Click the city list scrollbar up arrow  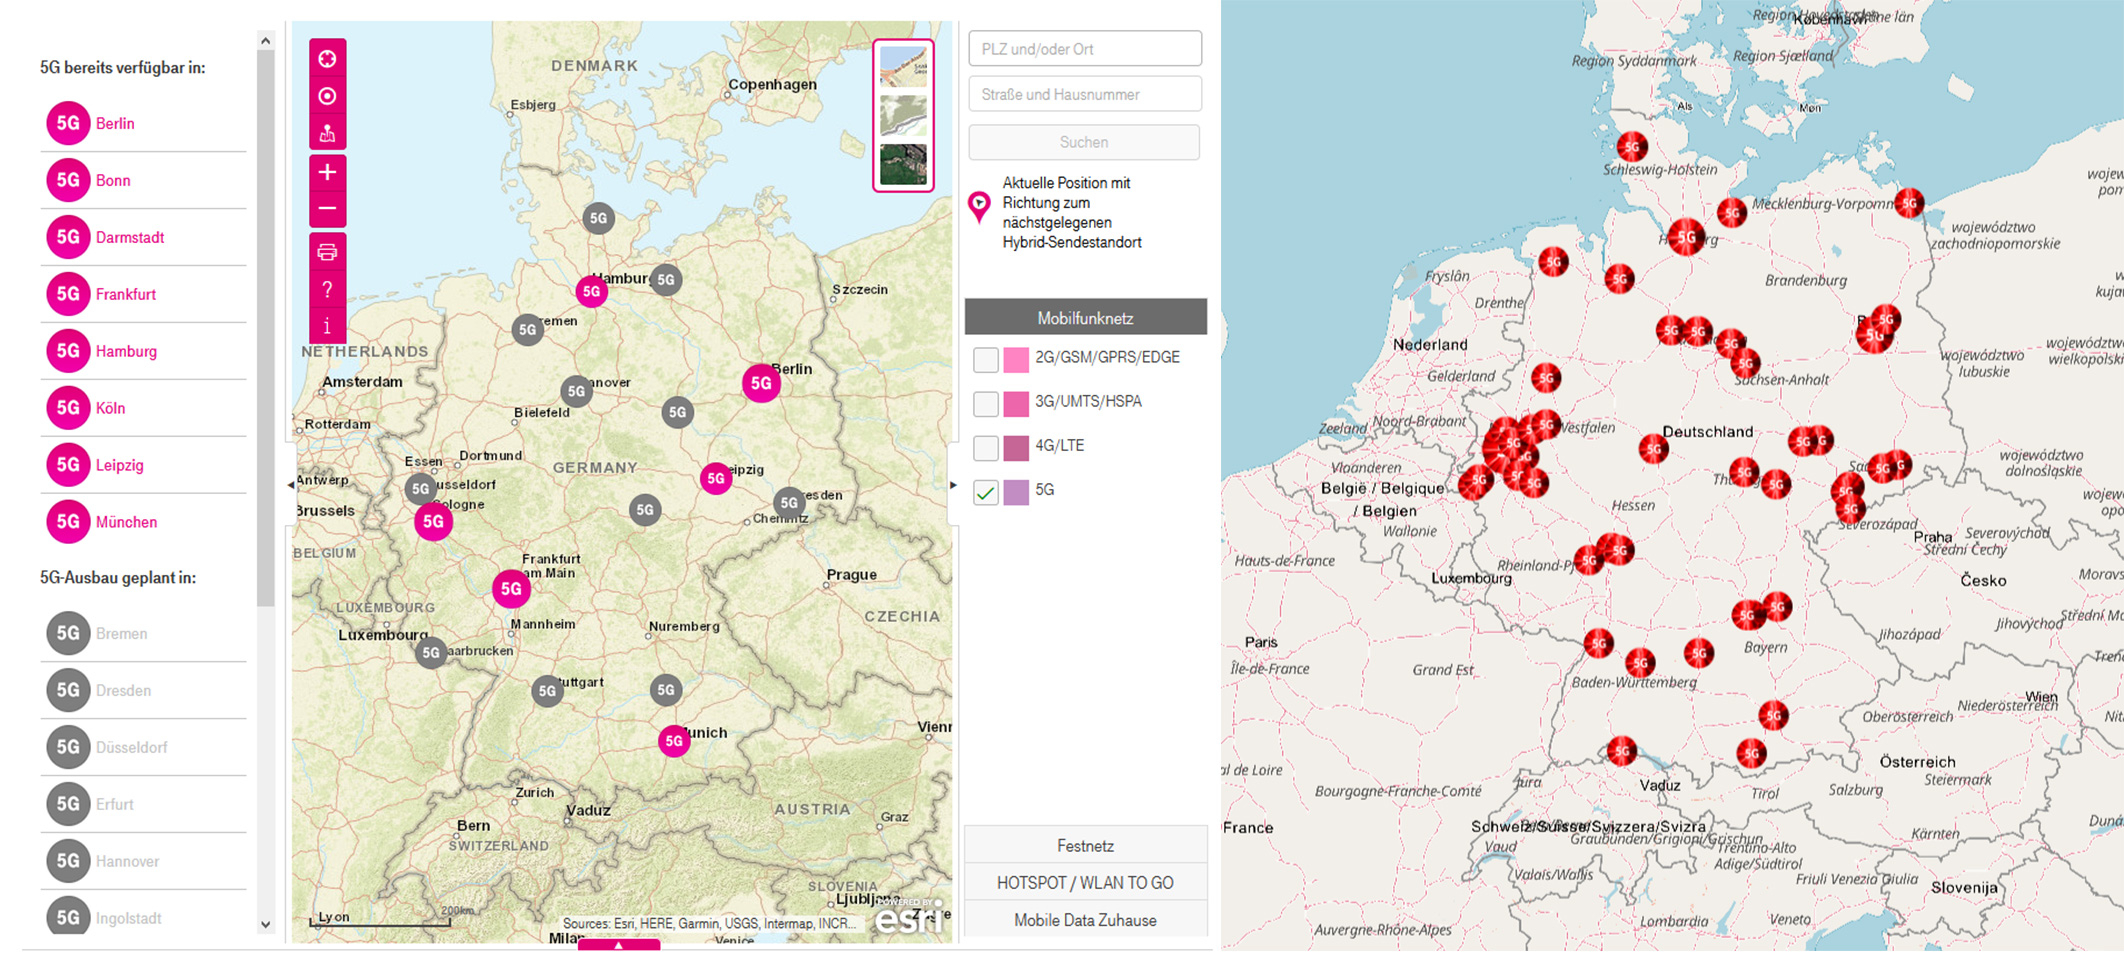pyautogui.click(x=265, y=41)
